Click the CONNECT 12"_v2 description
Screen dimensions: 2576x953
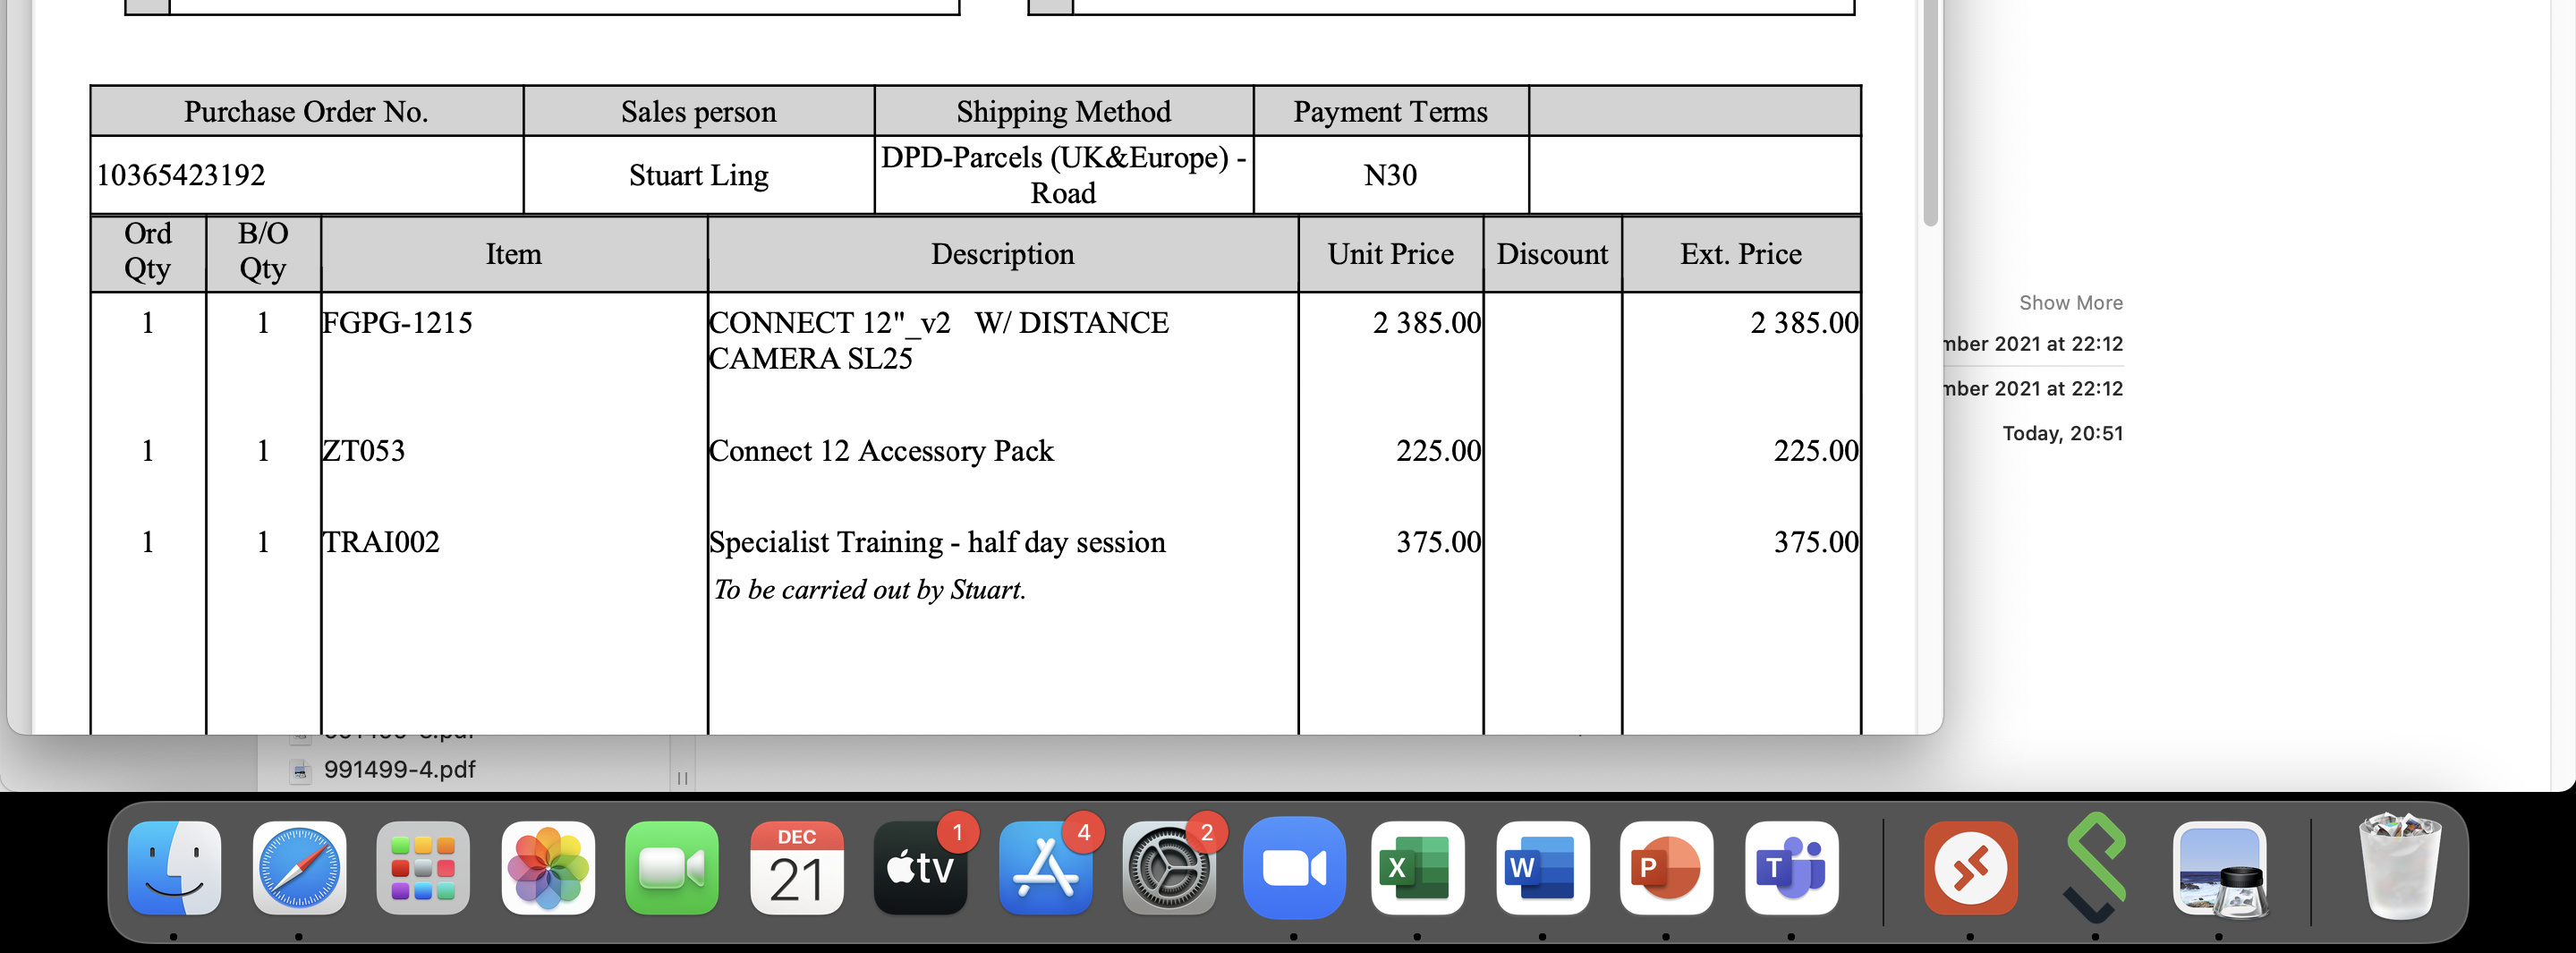point(938,340)
